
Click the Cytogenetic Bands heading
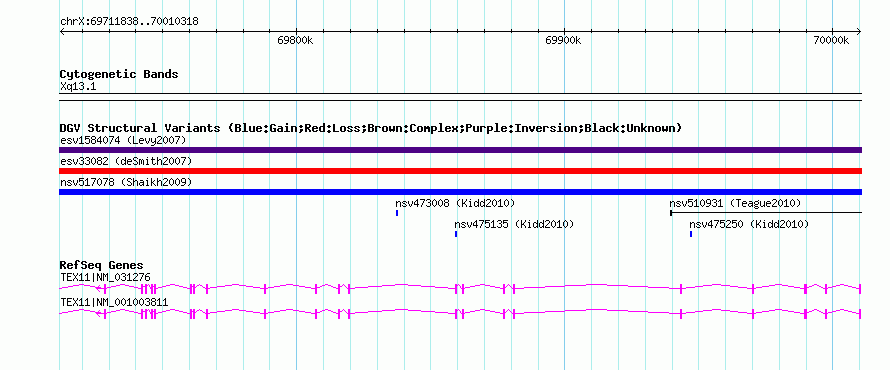click(x=119, y=74)
